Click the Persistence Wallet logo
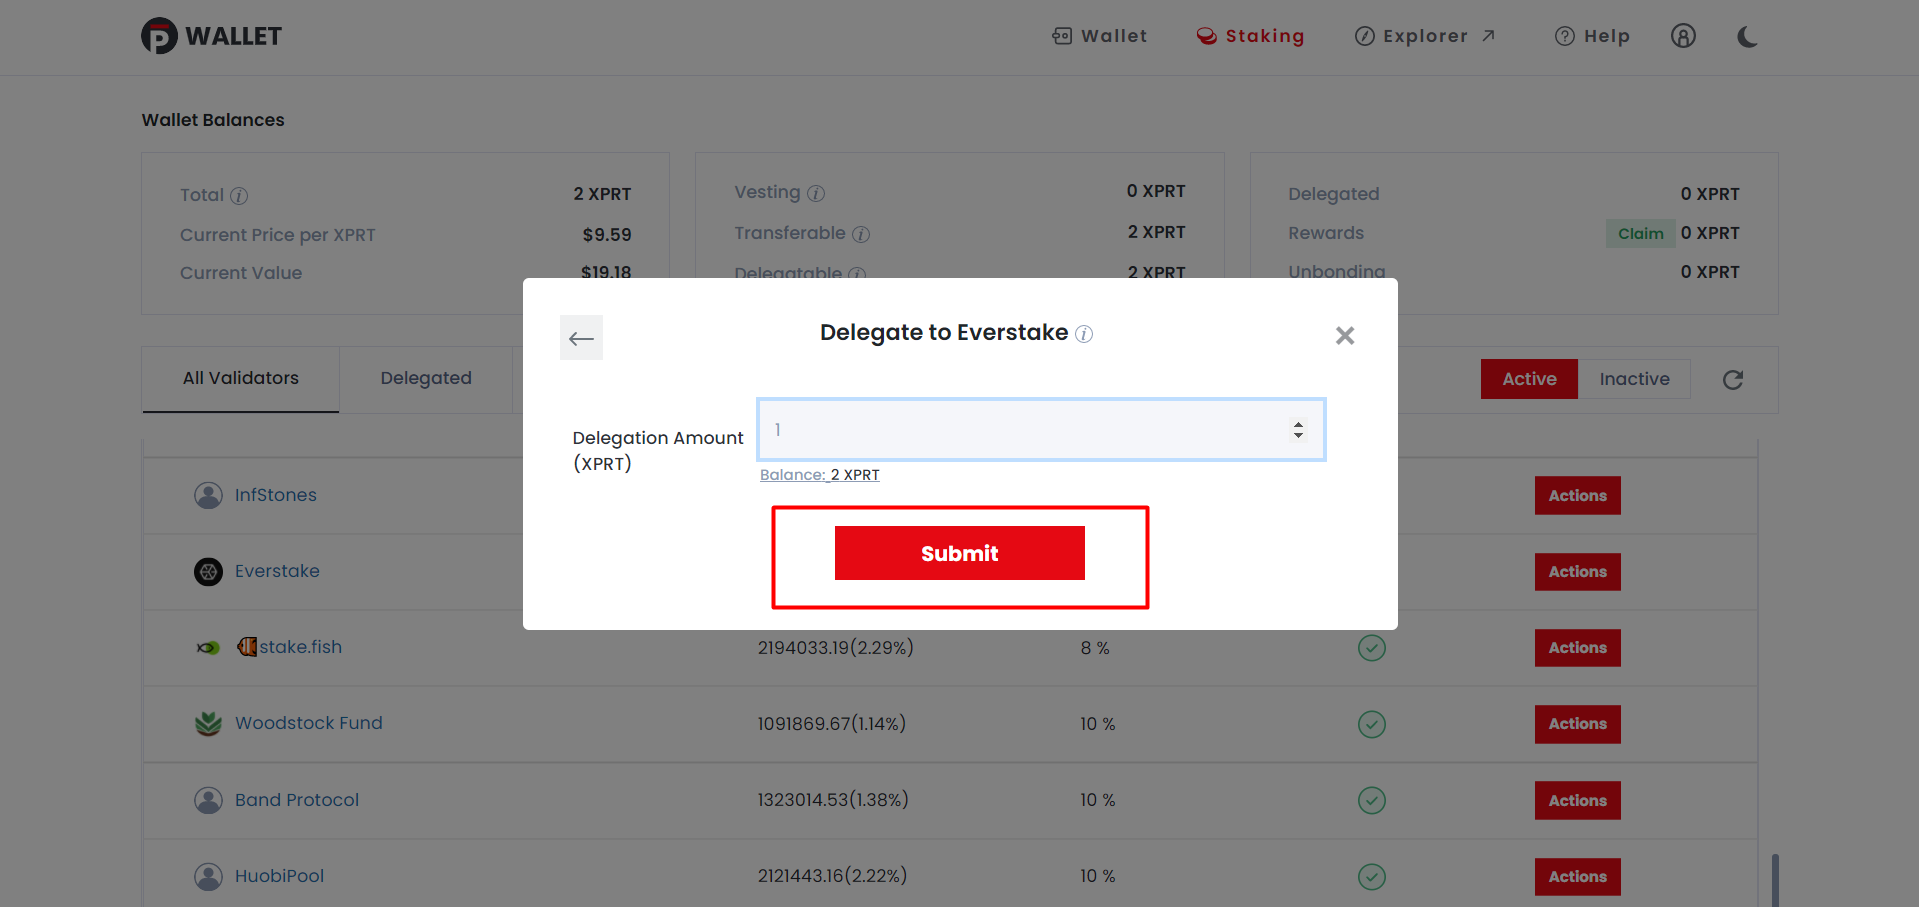 coord(211,36)
